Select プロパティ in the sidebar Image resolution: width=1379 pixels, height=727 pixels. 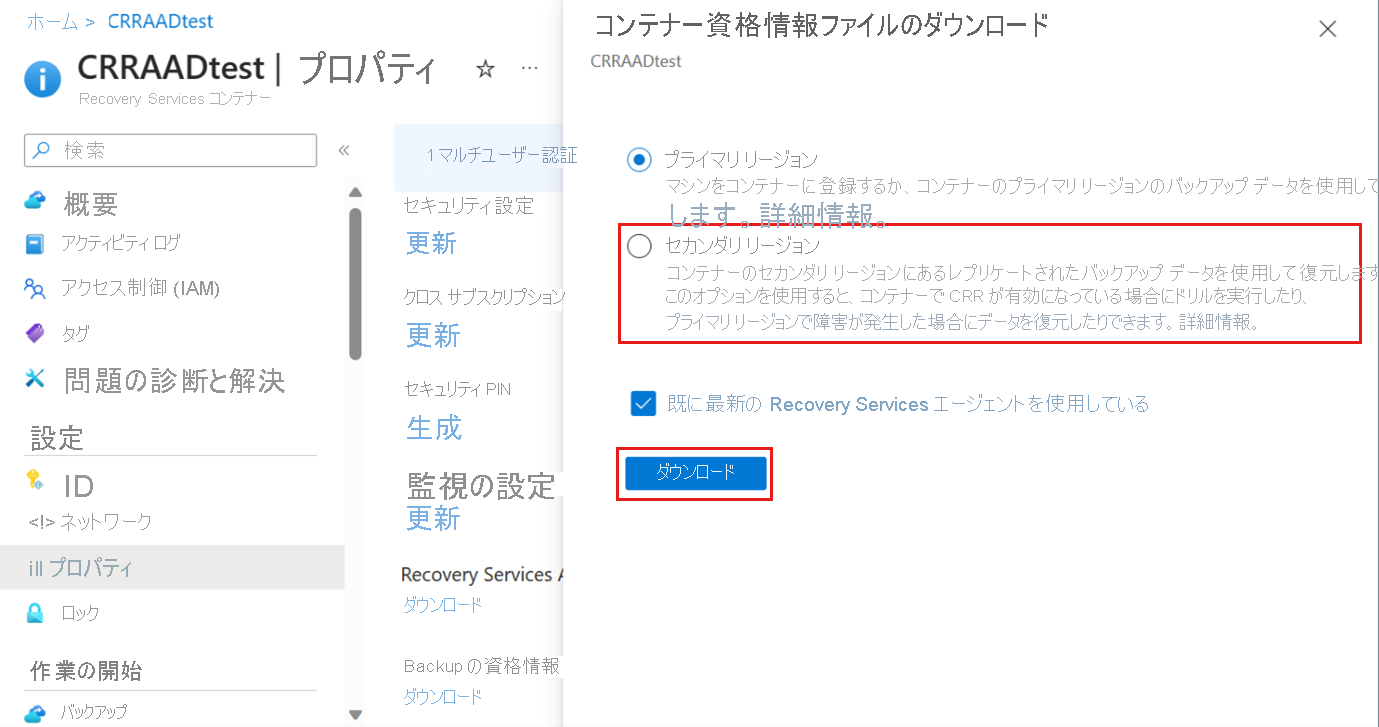coord(172,568)
